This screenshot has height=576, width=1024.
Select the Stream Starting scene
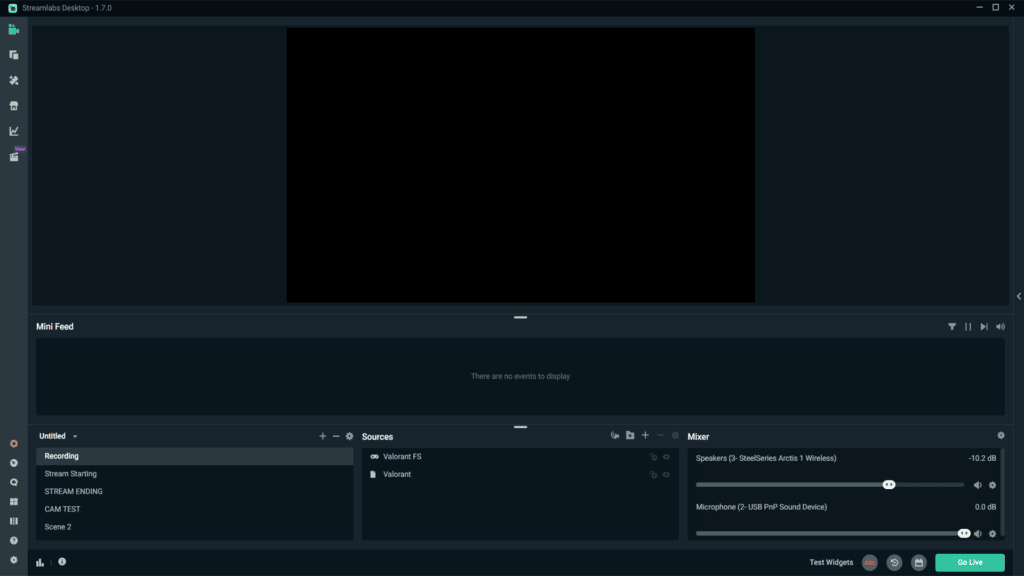click(70, 474)
